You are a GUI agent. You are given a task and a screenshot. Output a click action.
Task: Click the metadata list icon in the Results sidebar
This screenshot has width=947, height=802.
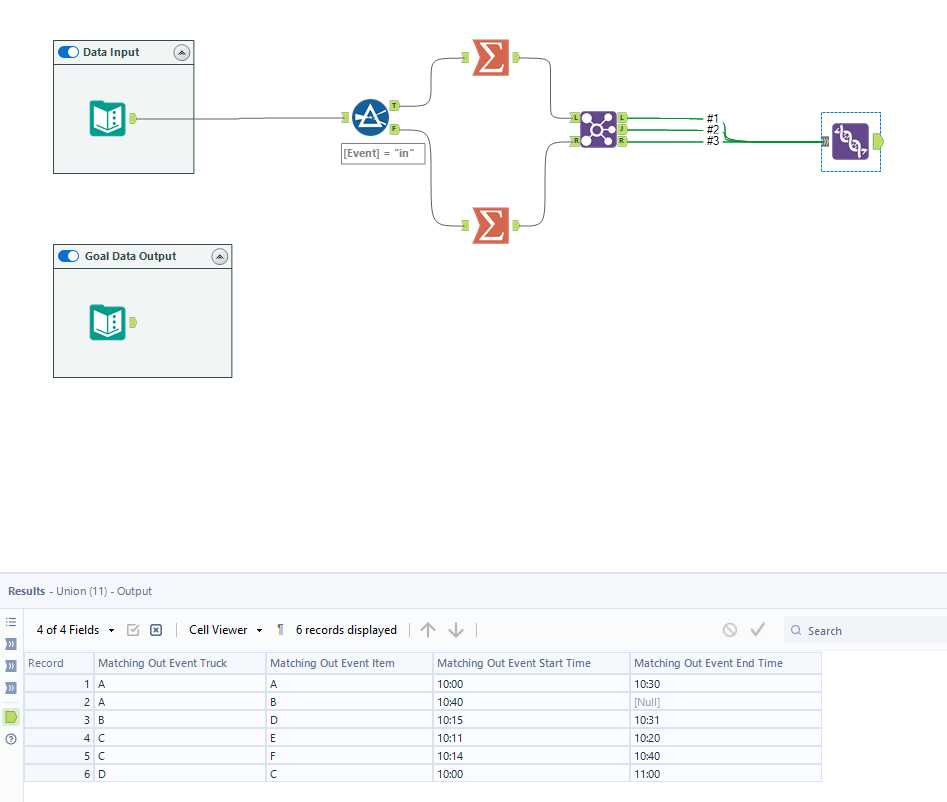point(10,621)
